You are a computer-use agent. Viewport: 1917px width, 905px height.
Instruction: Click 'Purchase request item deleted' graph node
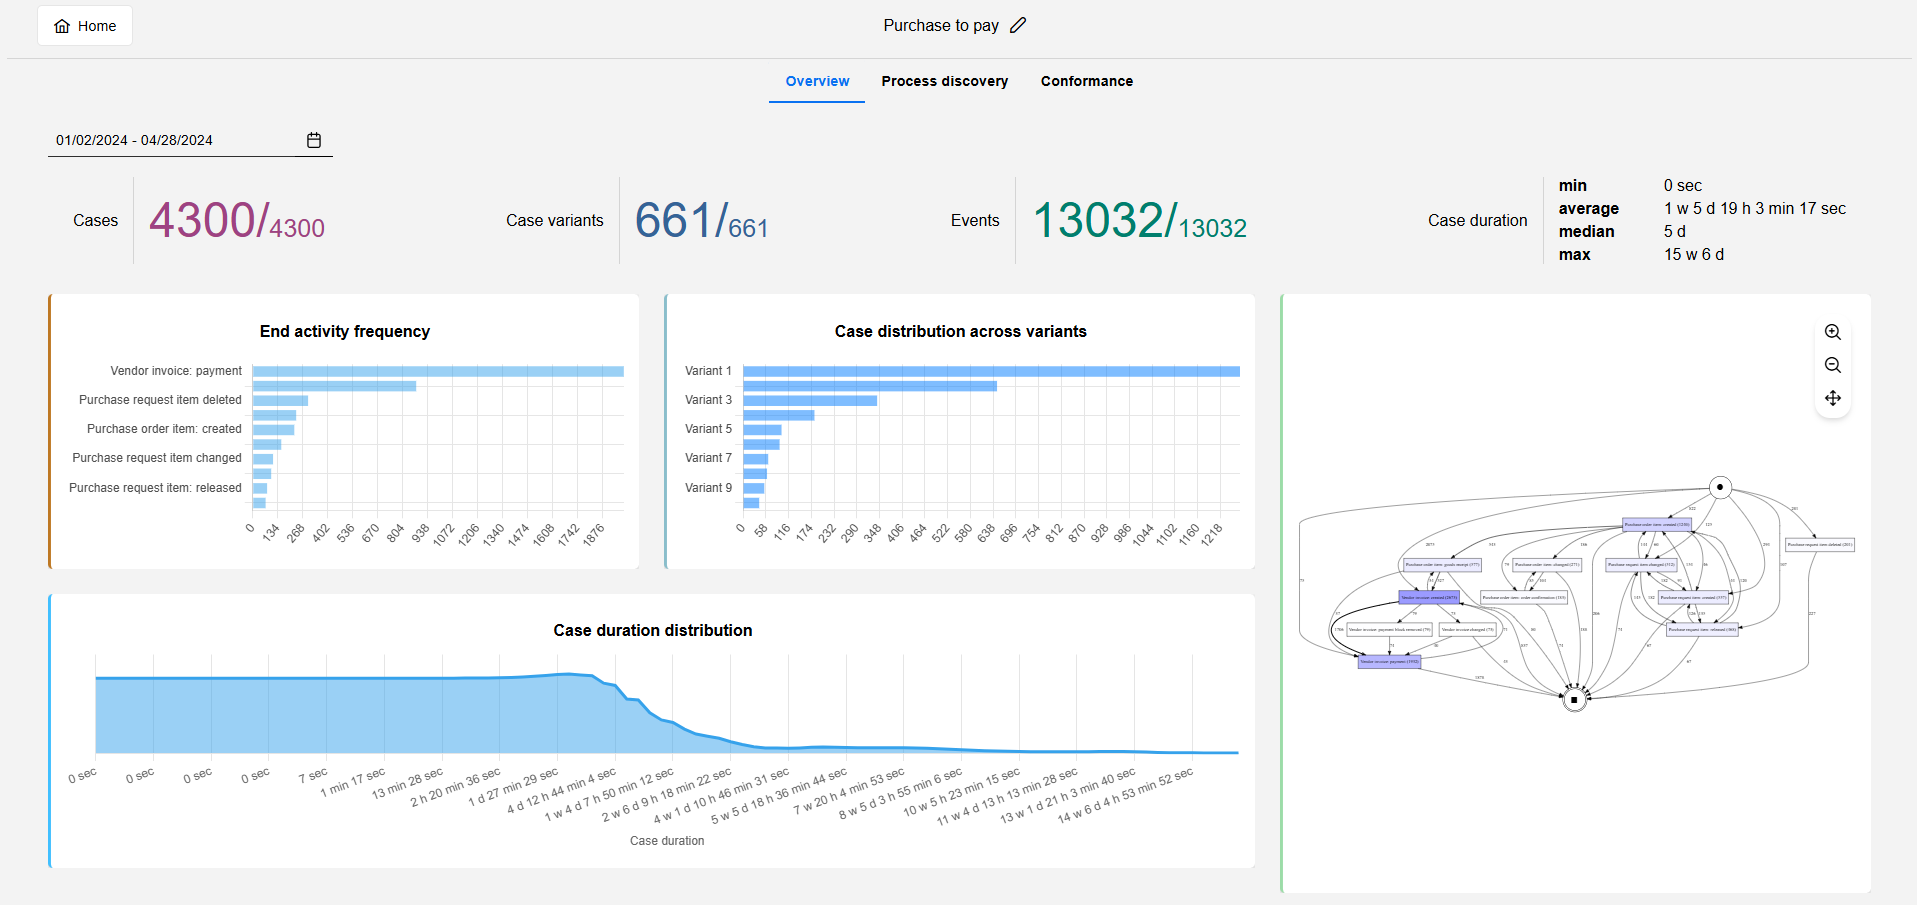1819,545
